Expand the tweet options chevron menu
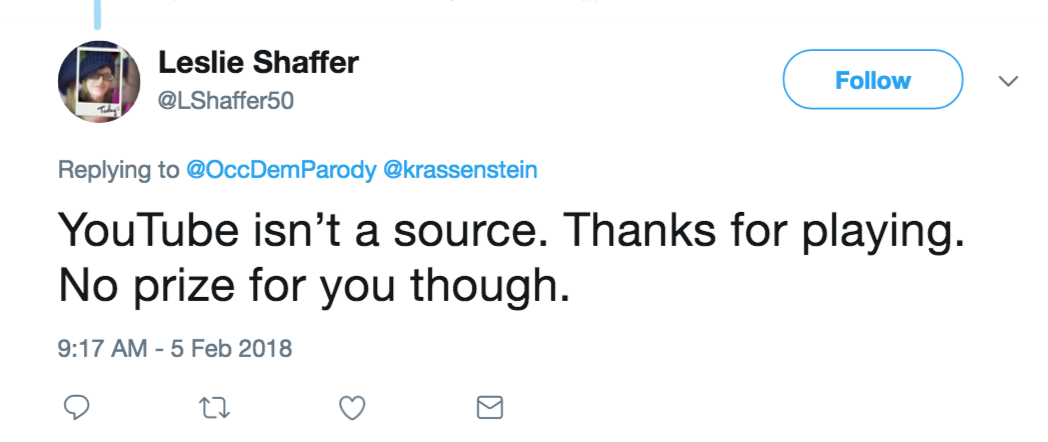The width and height of the screenshot is (1048, 442). click(1008, 81)
